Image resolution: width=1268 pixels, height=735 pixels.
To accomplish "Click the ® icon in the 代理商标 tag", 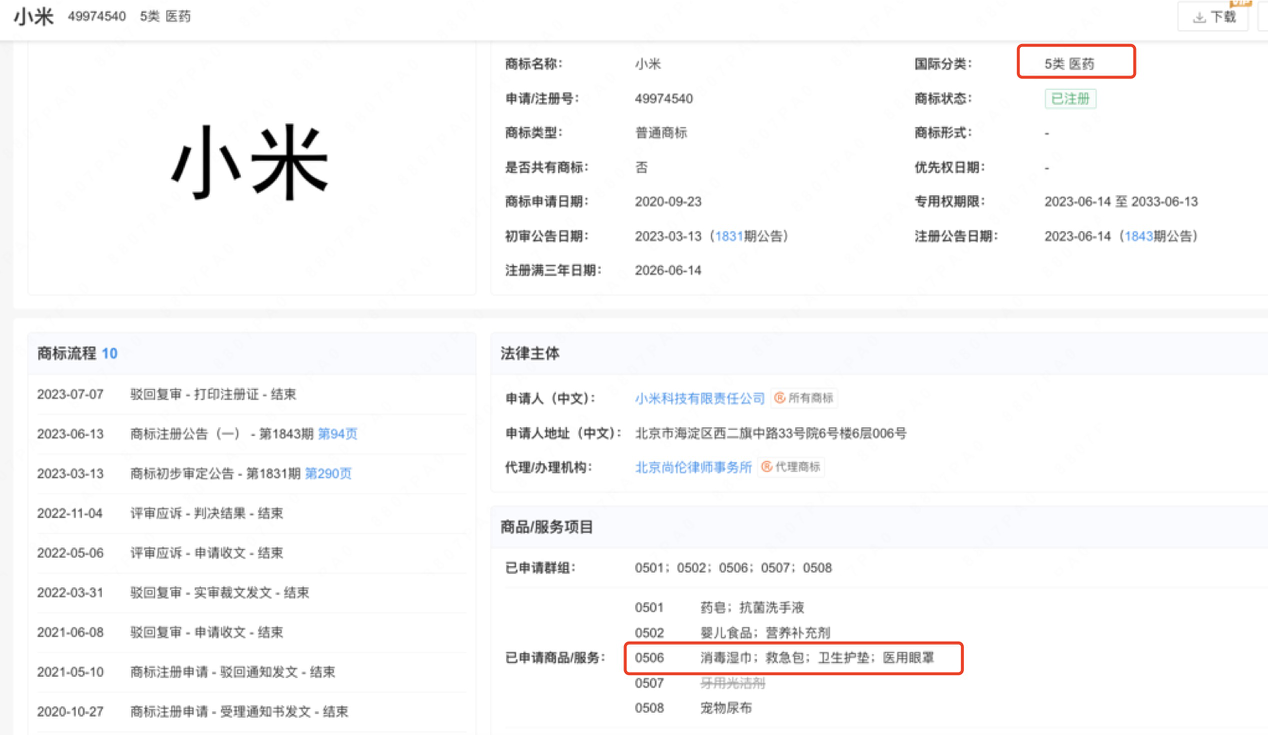I will coord(766,466).
